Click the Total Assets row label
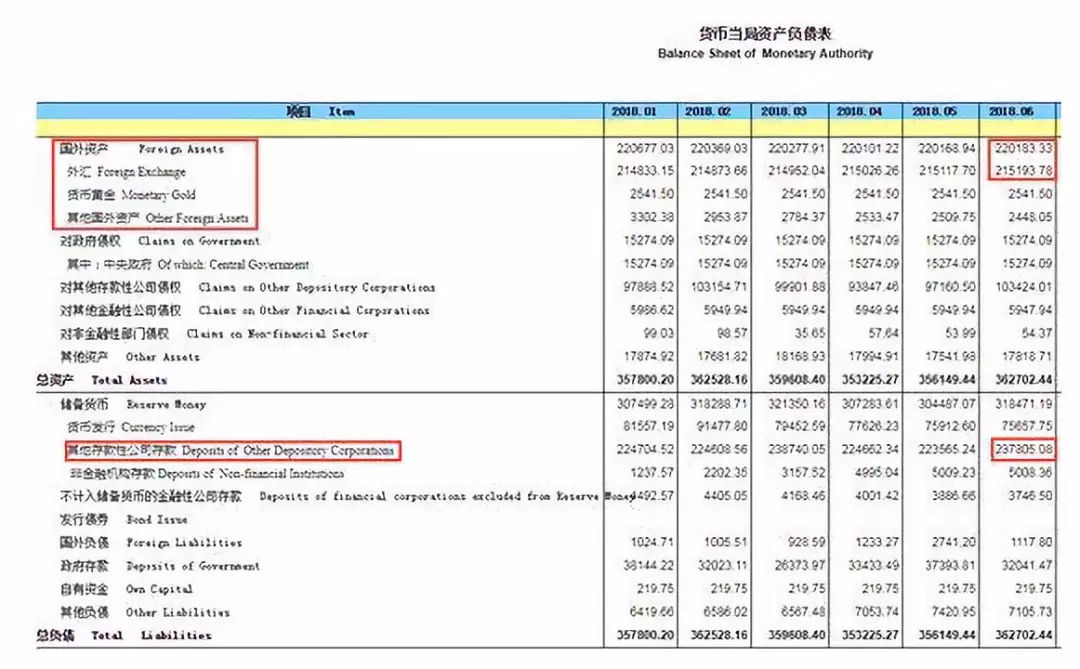The height and width of the screenshot is (669, 1080). pos(102,380)
